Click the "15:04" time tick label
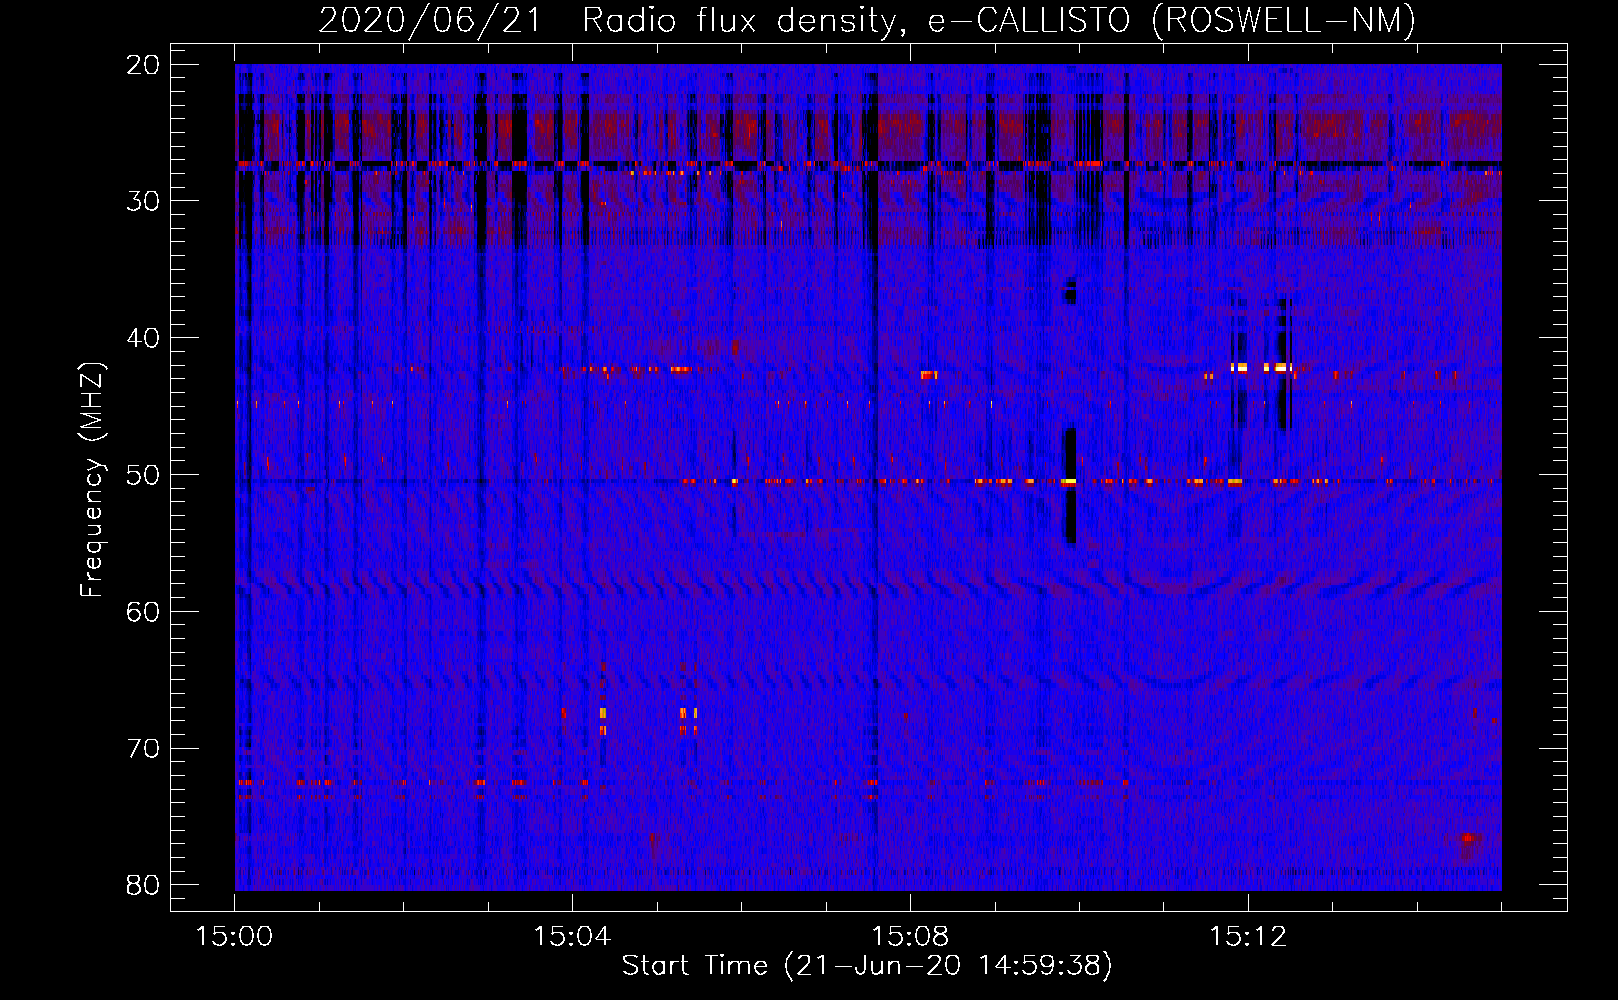Screen dimensions: 1618x1000 pos(572,937)
